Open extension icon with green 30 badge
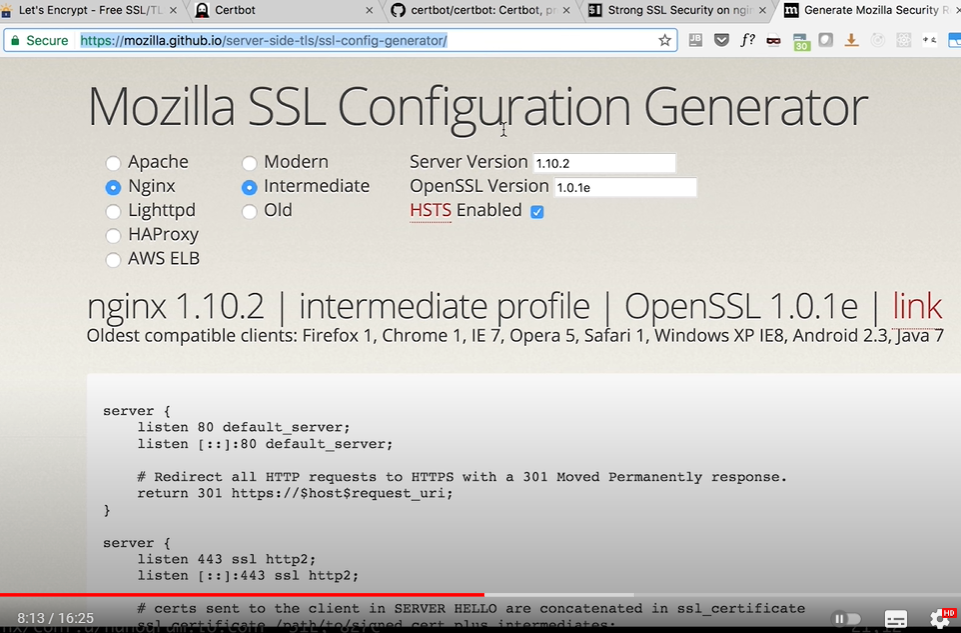Screen dimensions: 961x633 click(x=800, y=42)
